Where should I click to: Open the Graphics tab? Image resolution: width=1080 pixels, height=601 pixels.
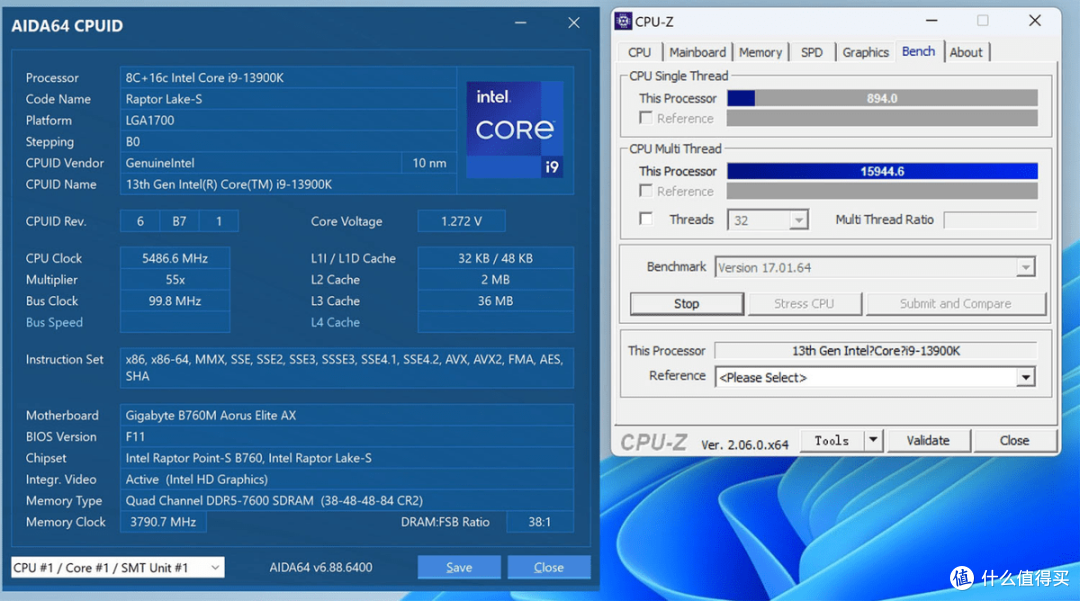(x=865, y=52)
